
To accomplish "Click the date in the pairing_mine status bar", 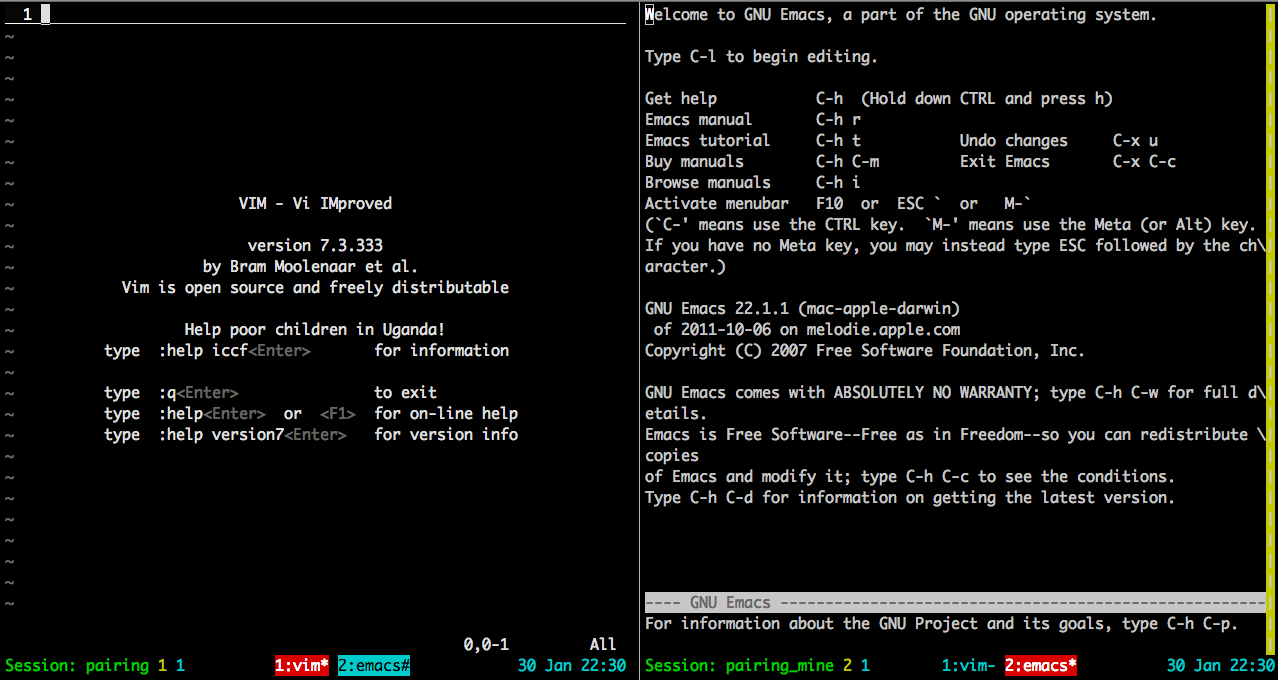I will pyautogui.click(x=1189, y=665).
